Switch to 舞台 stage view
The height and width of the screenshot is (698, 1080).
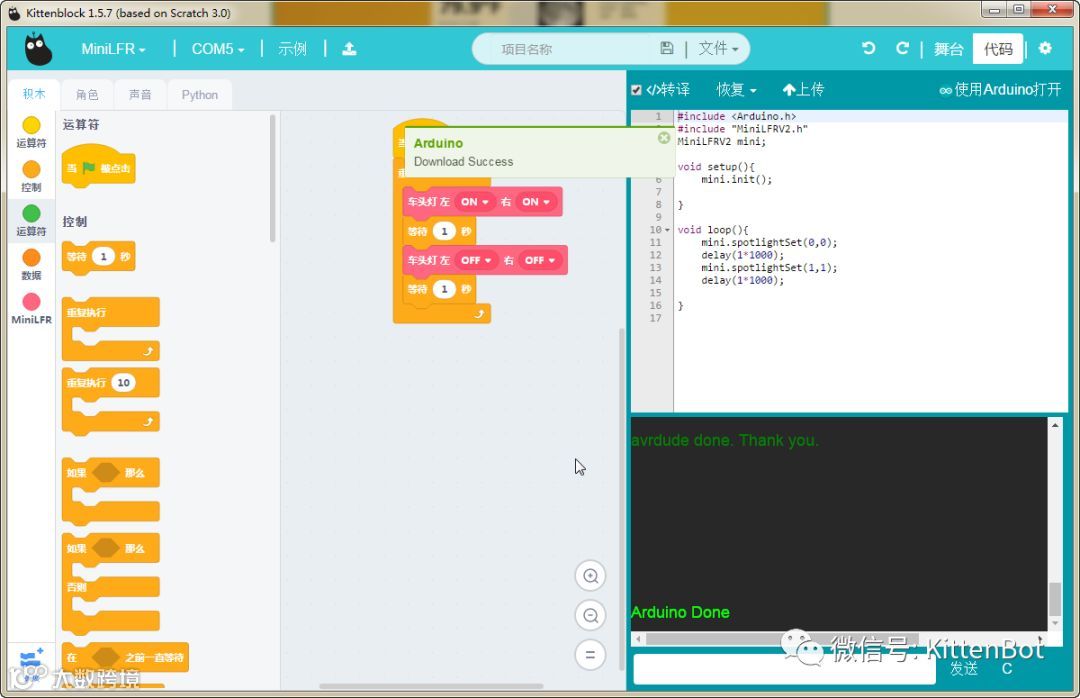pos(948,49)
